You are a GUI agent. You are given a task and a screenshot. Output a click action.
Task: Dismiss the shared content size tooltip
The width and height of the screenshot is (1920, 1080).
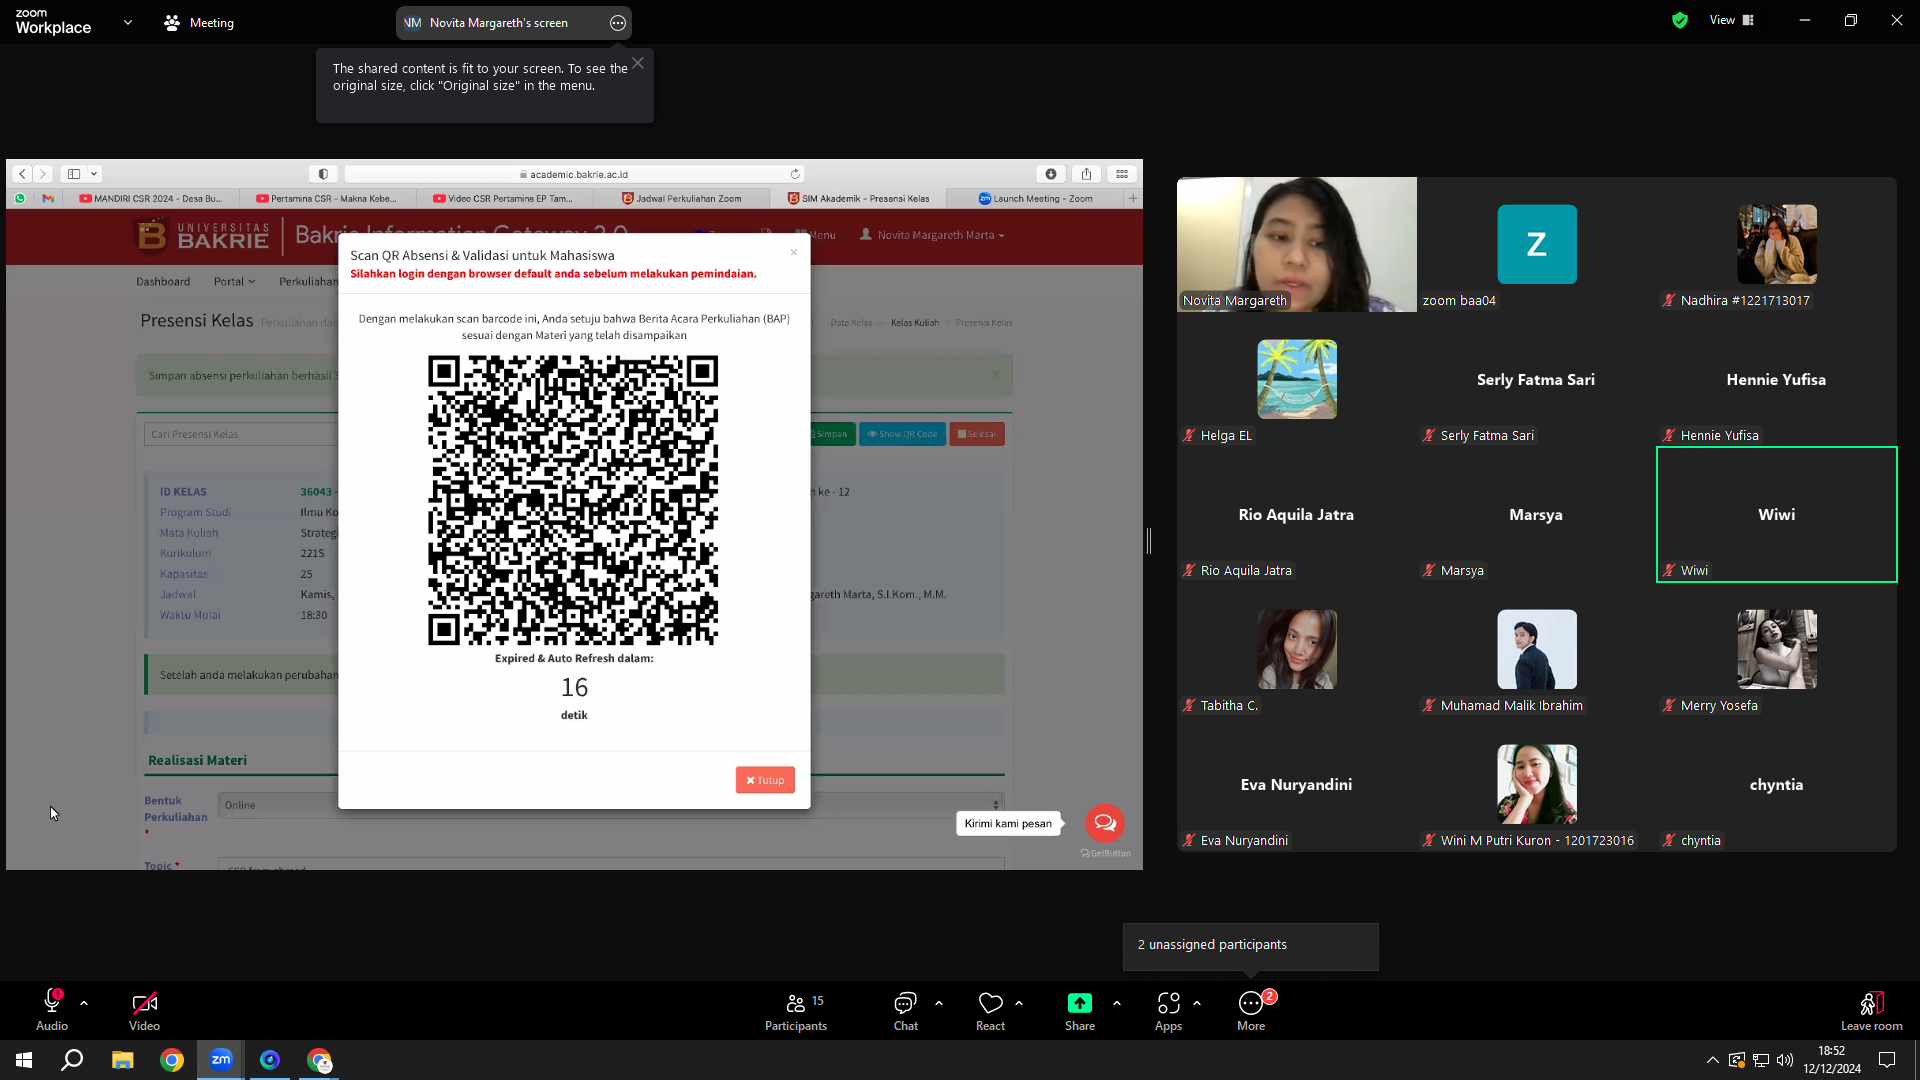(x=638, y=63)
